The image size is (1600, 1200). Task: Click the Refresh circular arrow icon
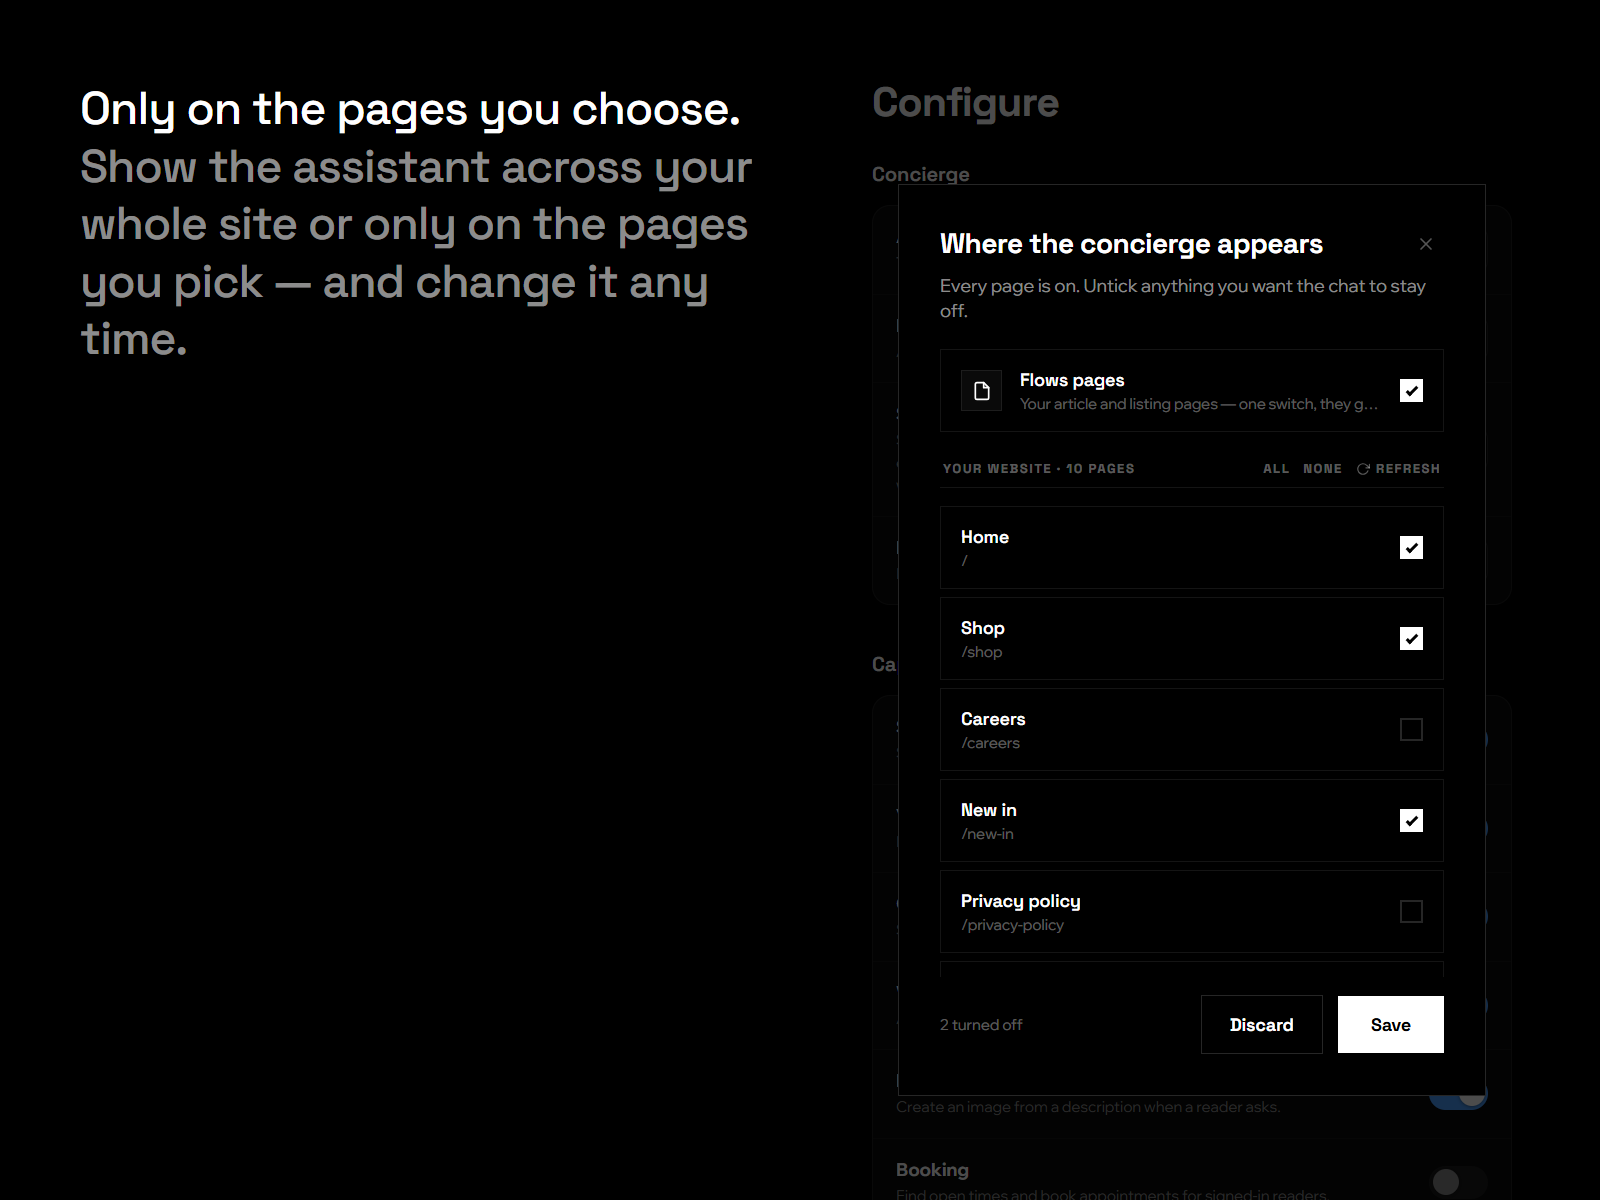coord(1363,469)
